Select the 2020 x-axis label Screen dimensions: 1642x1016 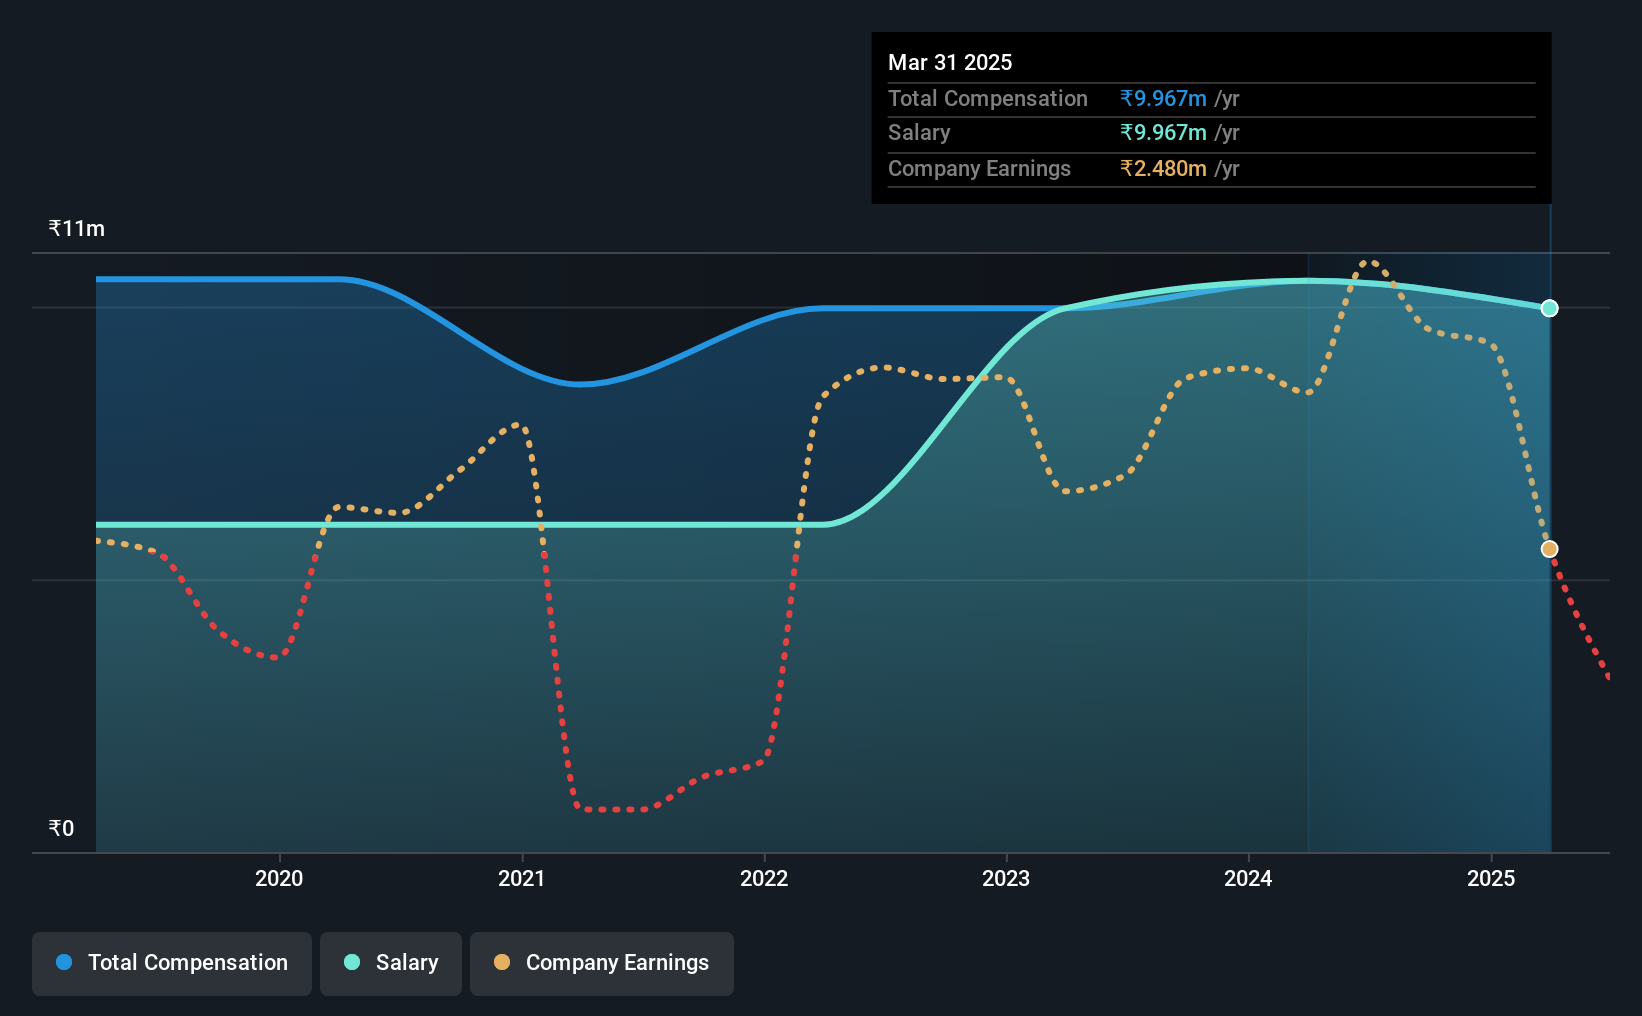[279, 878]
